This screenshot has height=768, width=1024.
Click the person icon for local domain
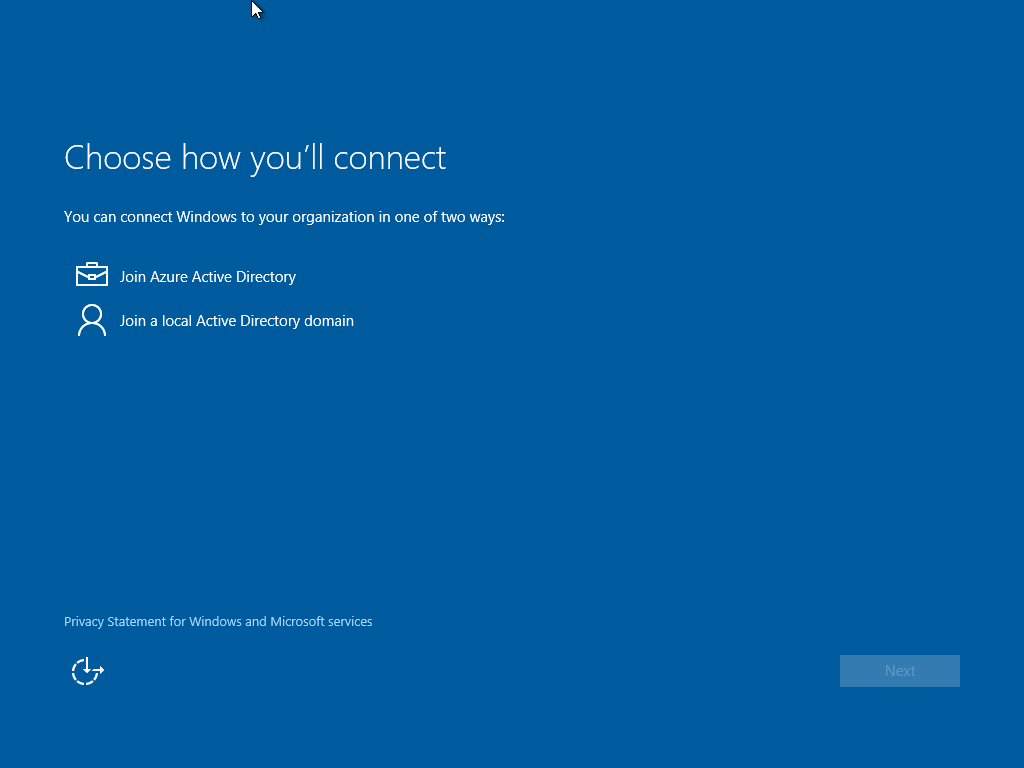click(x=91, y=320)
